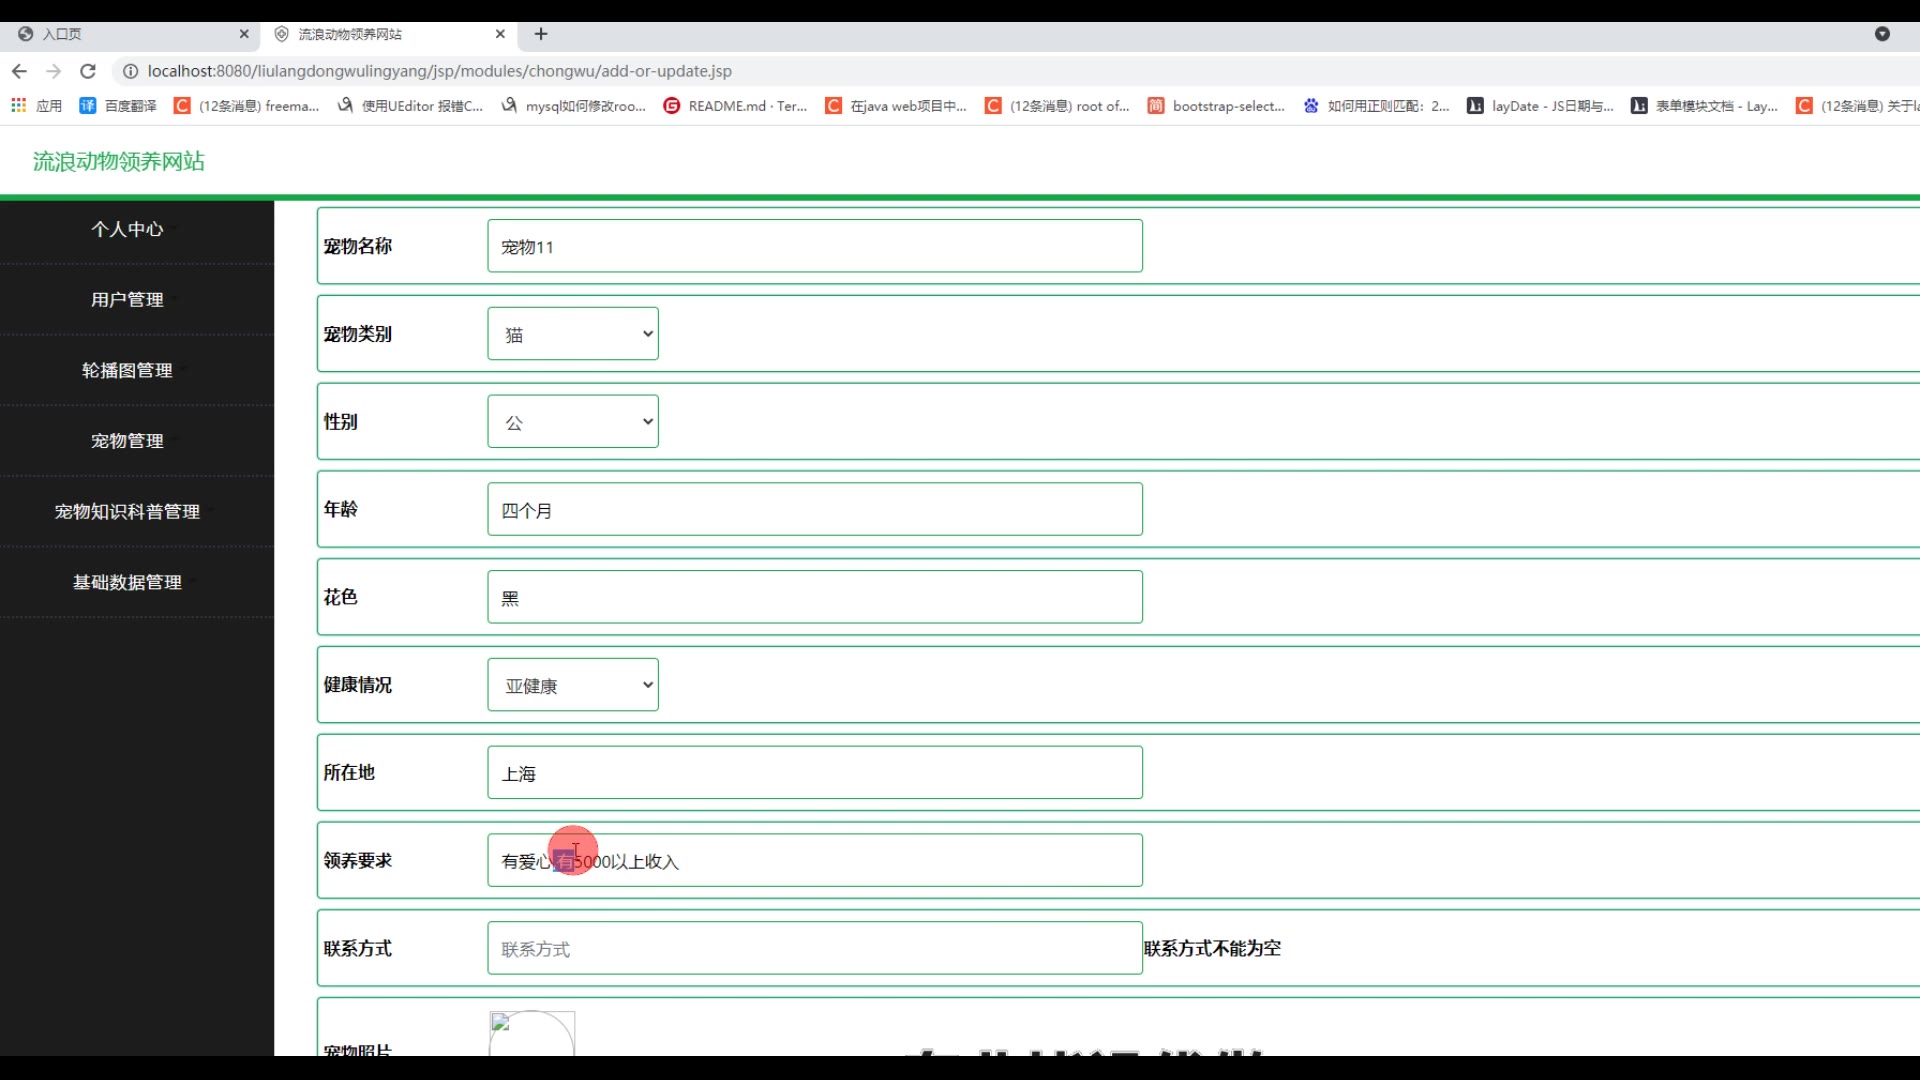Viewport: 1920px width, 1080px height.
Task: Open the 如何用正则匹配 bookmark
Action: [1377, 106]
